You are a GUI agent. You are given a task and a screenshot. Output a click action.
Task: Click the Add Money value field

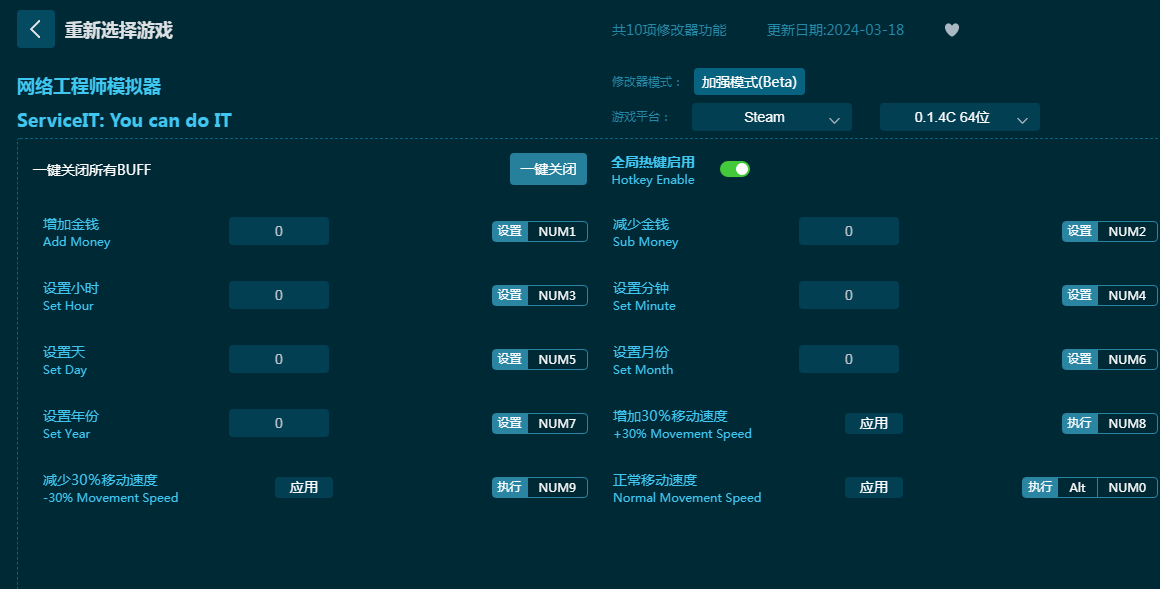point(279,231)
